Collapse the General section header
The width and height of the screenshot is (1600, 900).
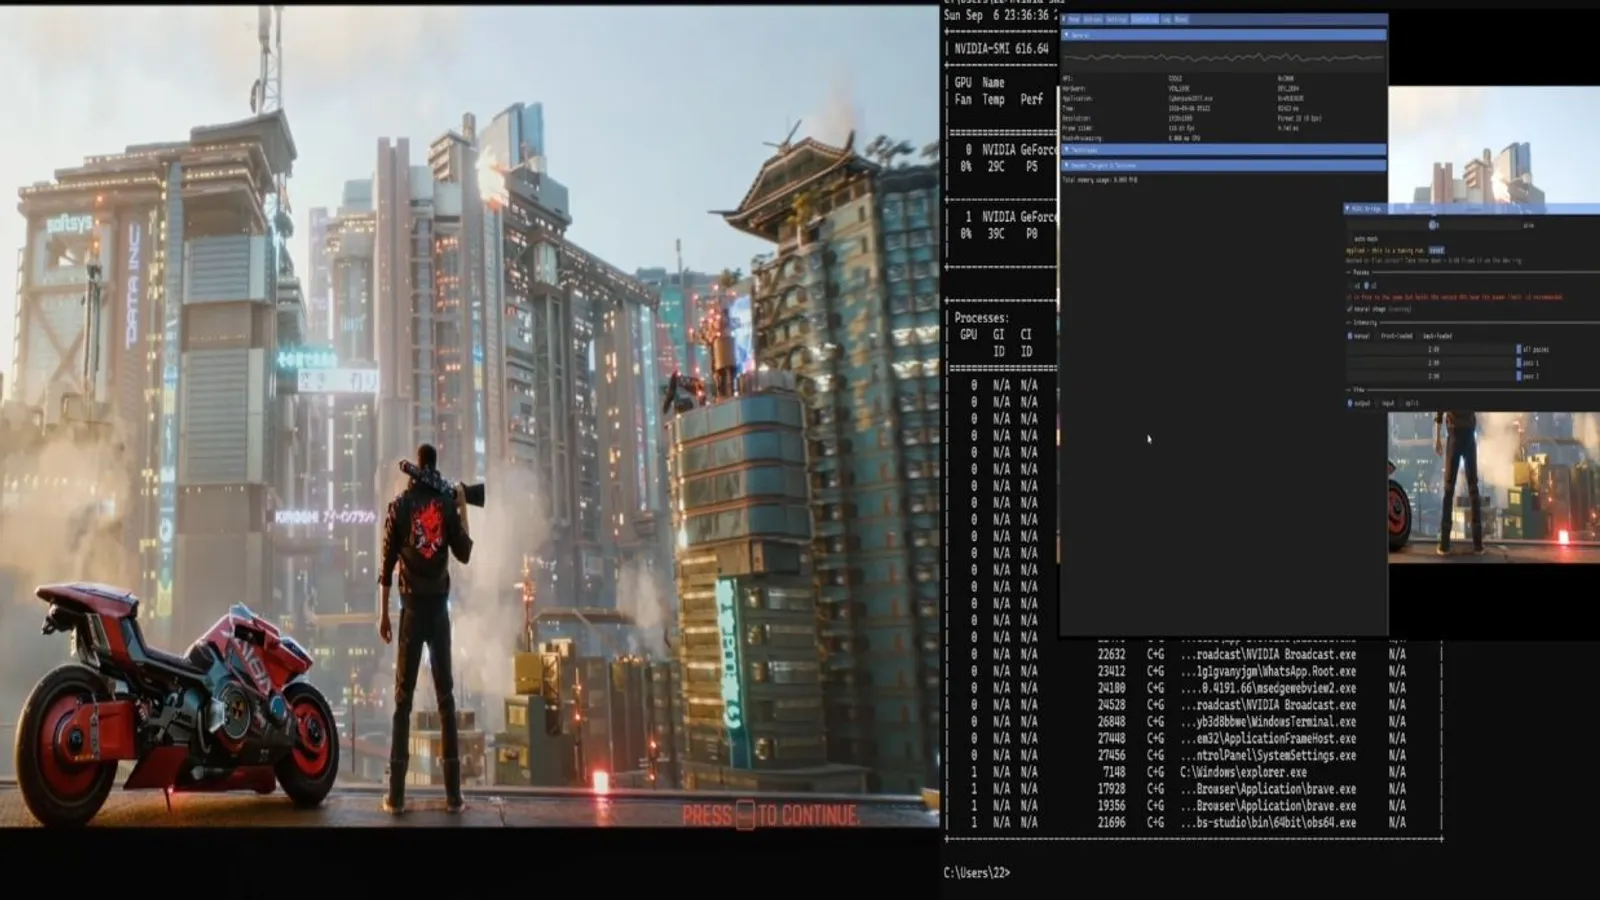click(1224, 35)
